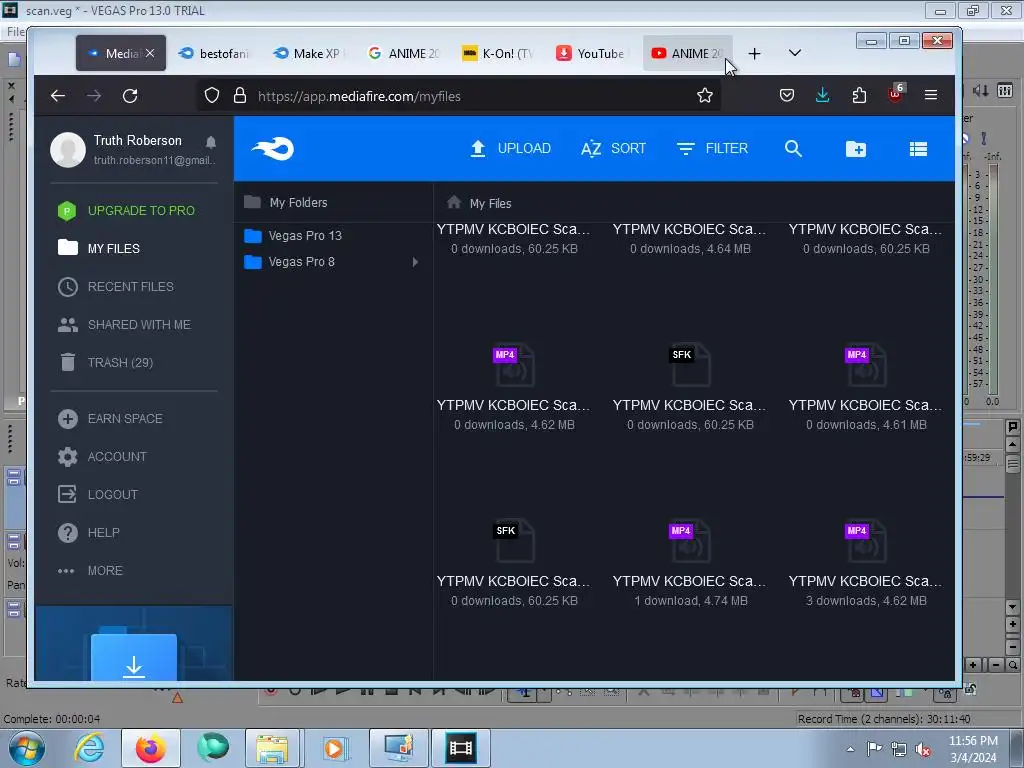The height and width of the screenshot is (768, 1024).
Task: Open ACCOUNT settings
Action: click(x=102, y=456)
